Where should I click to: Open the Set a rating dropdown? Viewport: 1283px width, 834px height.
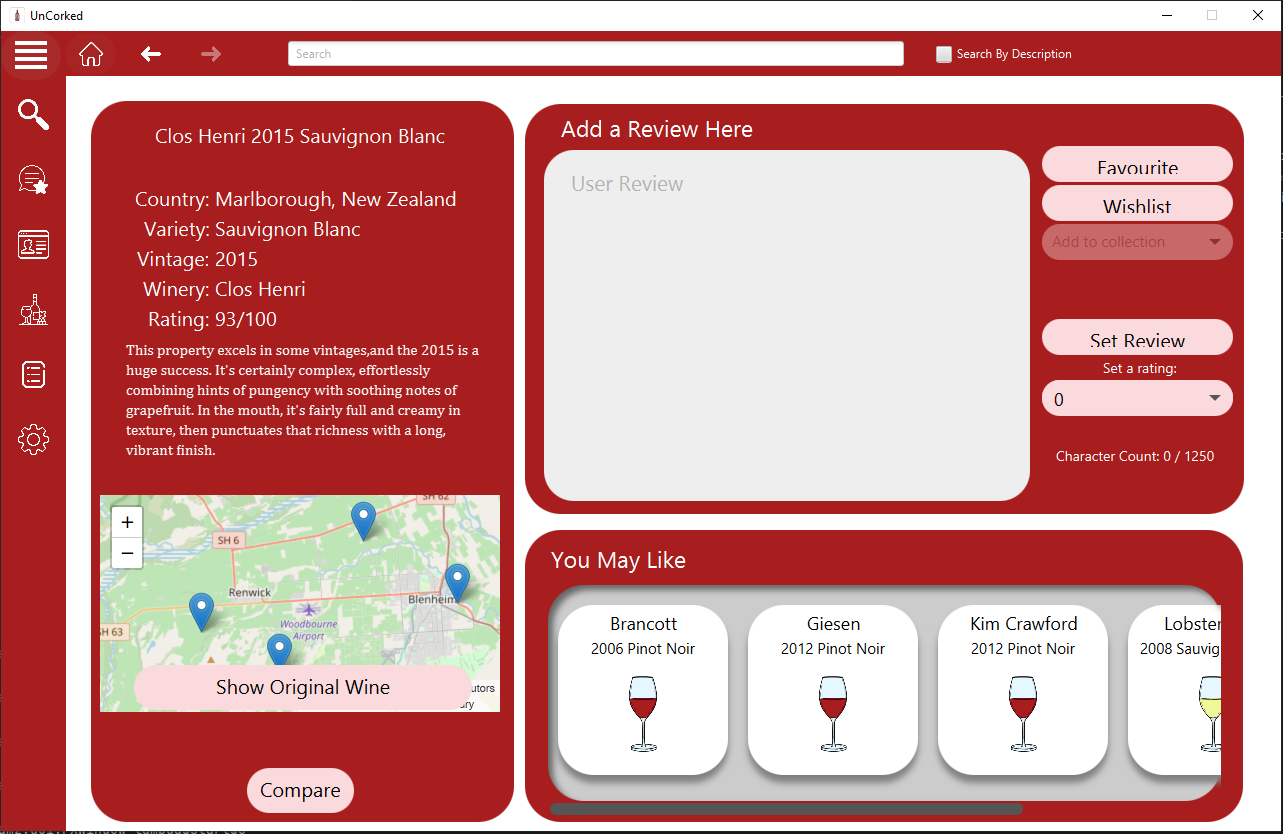click(x=1137, y=398)
